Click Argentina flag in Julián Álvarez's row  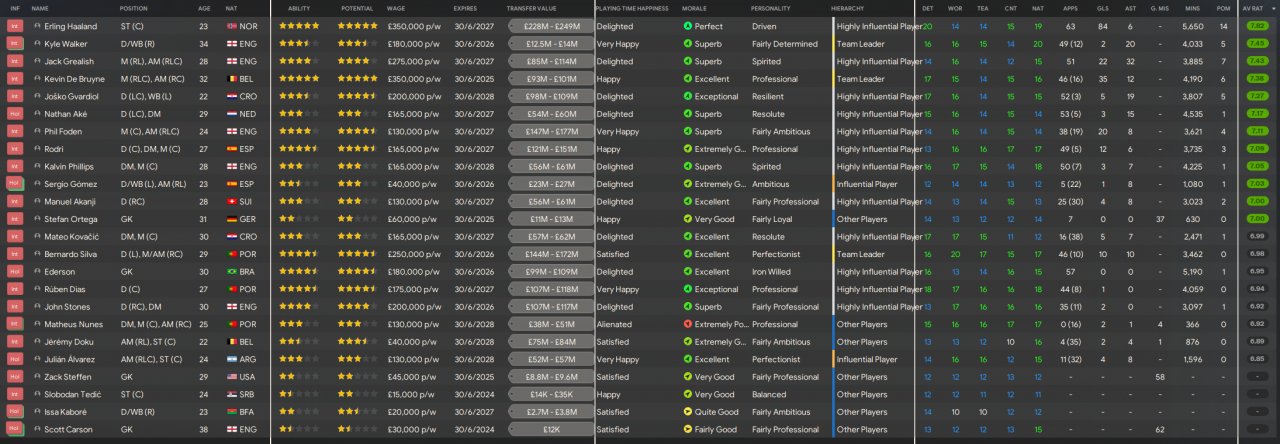point(231,359)
